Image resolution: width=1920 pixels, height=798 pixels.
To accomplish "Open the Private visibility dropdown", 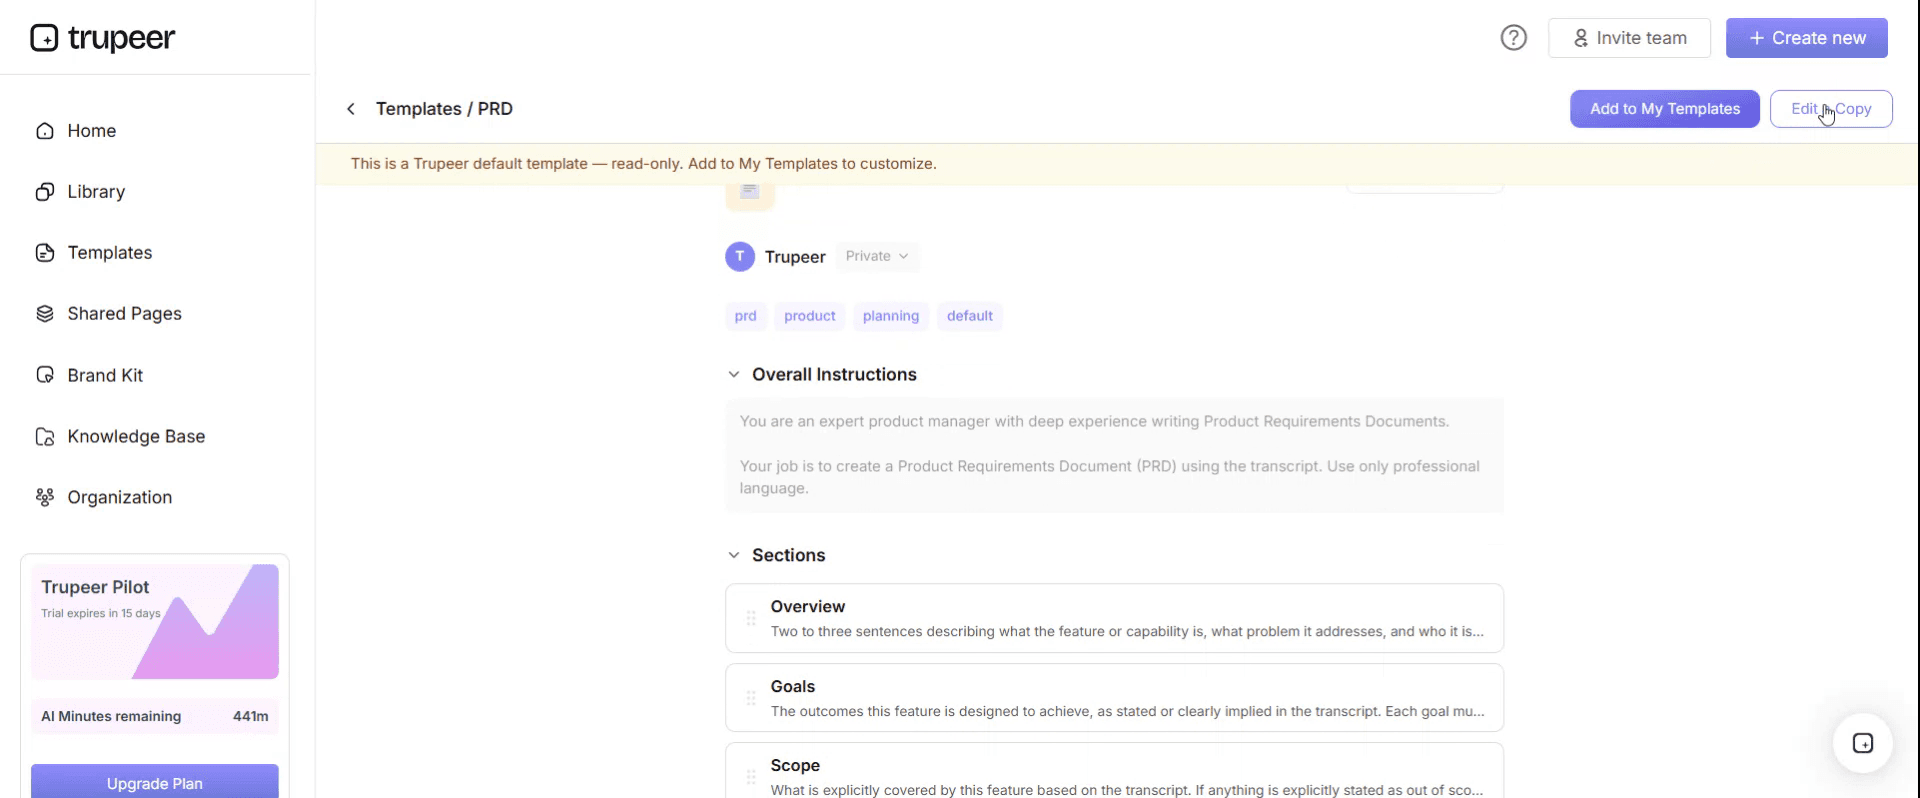I will [877, 257].
